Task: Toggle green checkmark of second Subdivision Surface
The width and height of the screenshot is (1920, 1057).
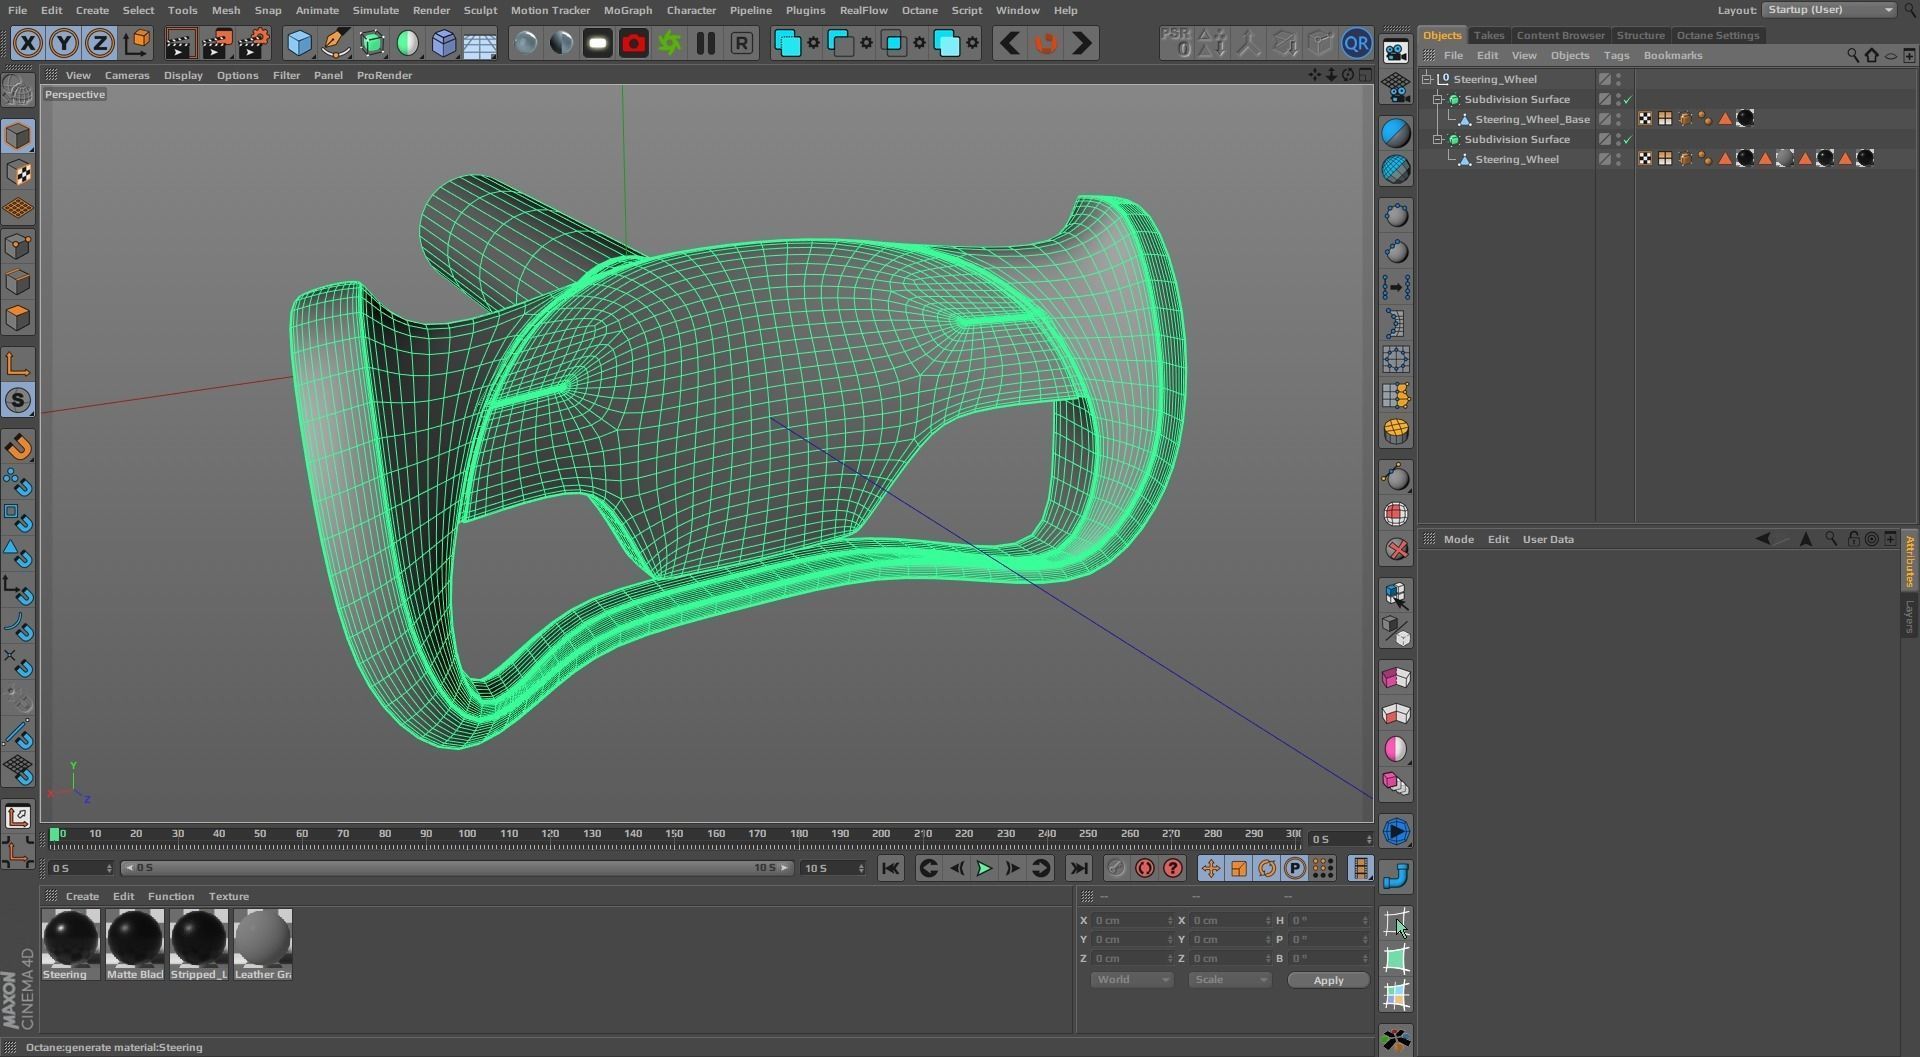Action: click(x=1628, y=139)
